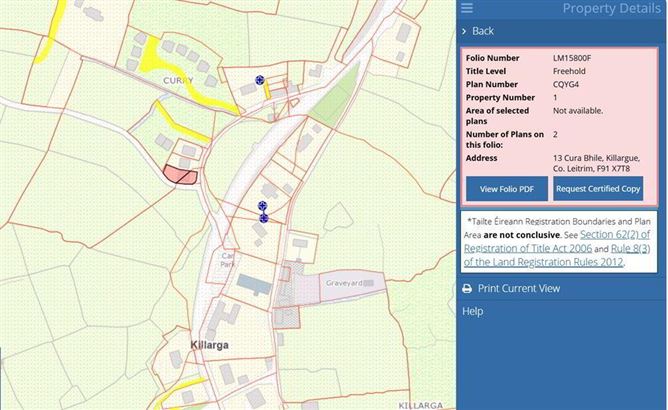Click the Graveyard parcel on map

pos(345,283)
